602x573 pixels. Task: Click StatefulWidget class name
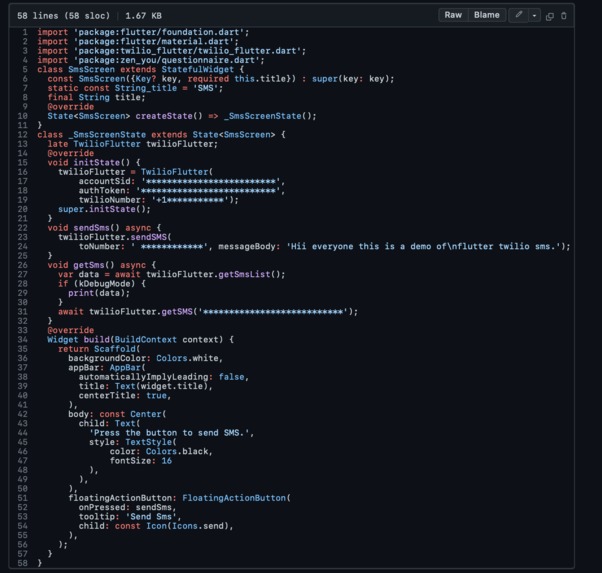197,70
